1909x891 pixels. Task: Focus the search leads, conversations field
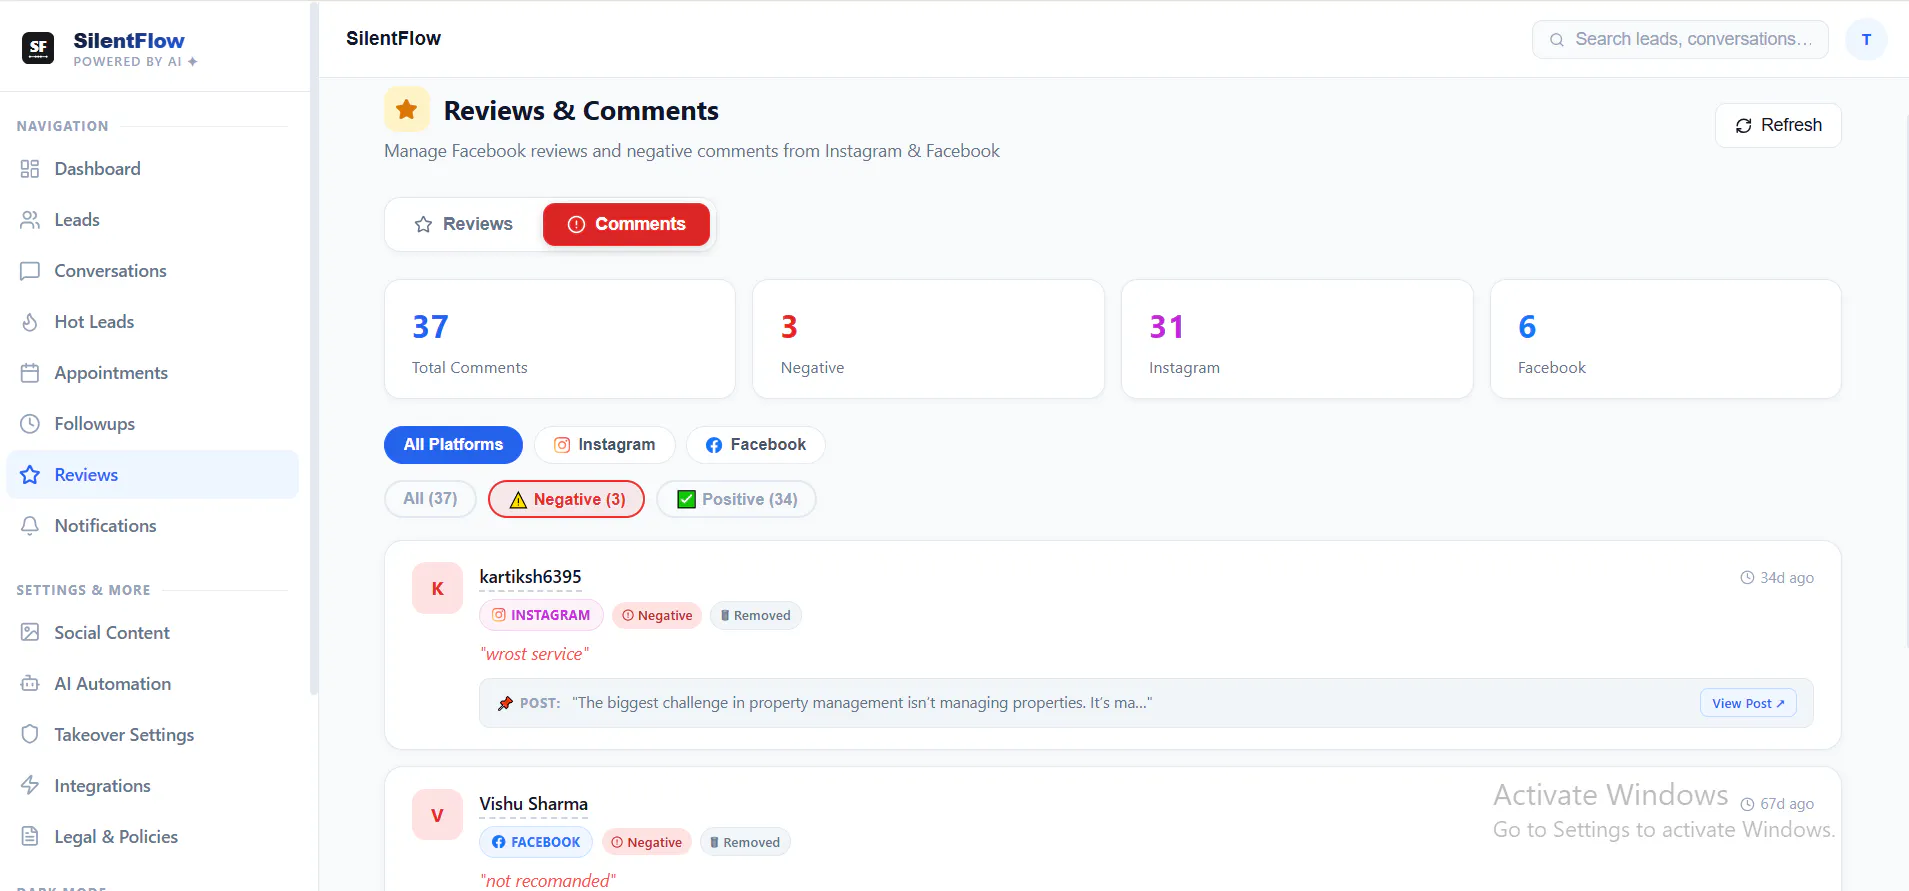1680,40
